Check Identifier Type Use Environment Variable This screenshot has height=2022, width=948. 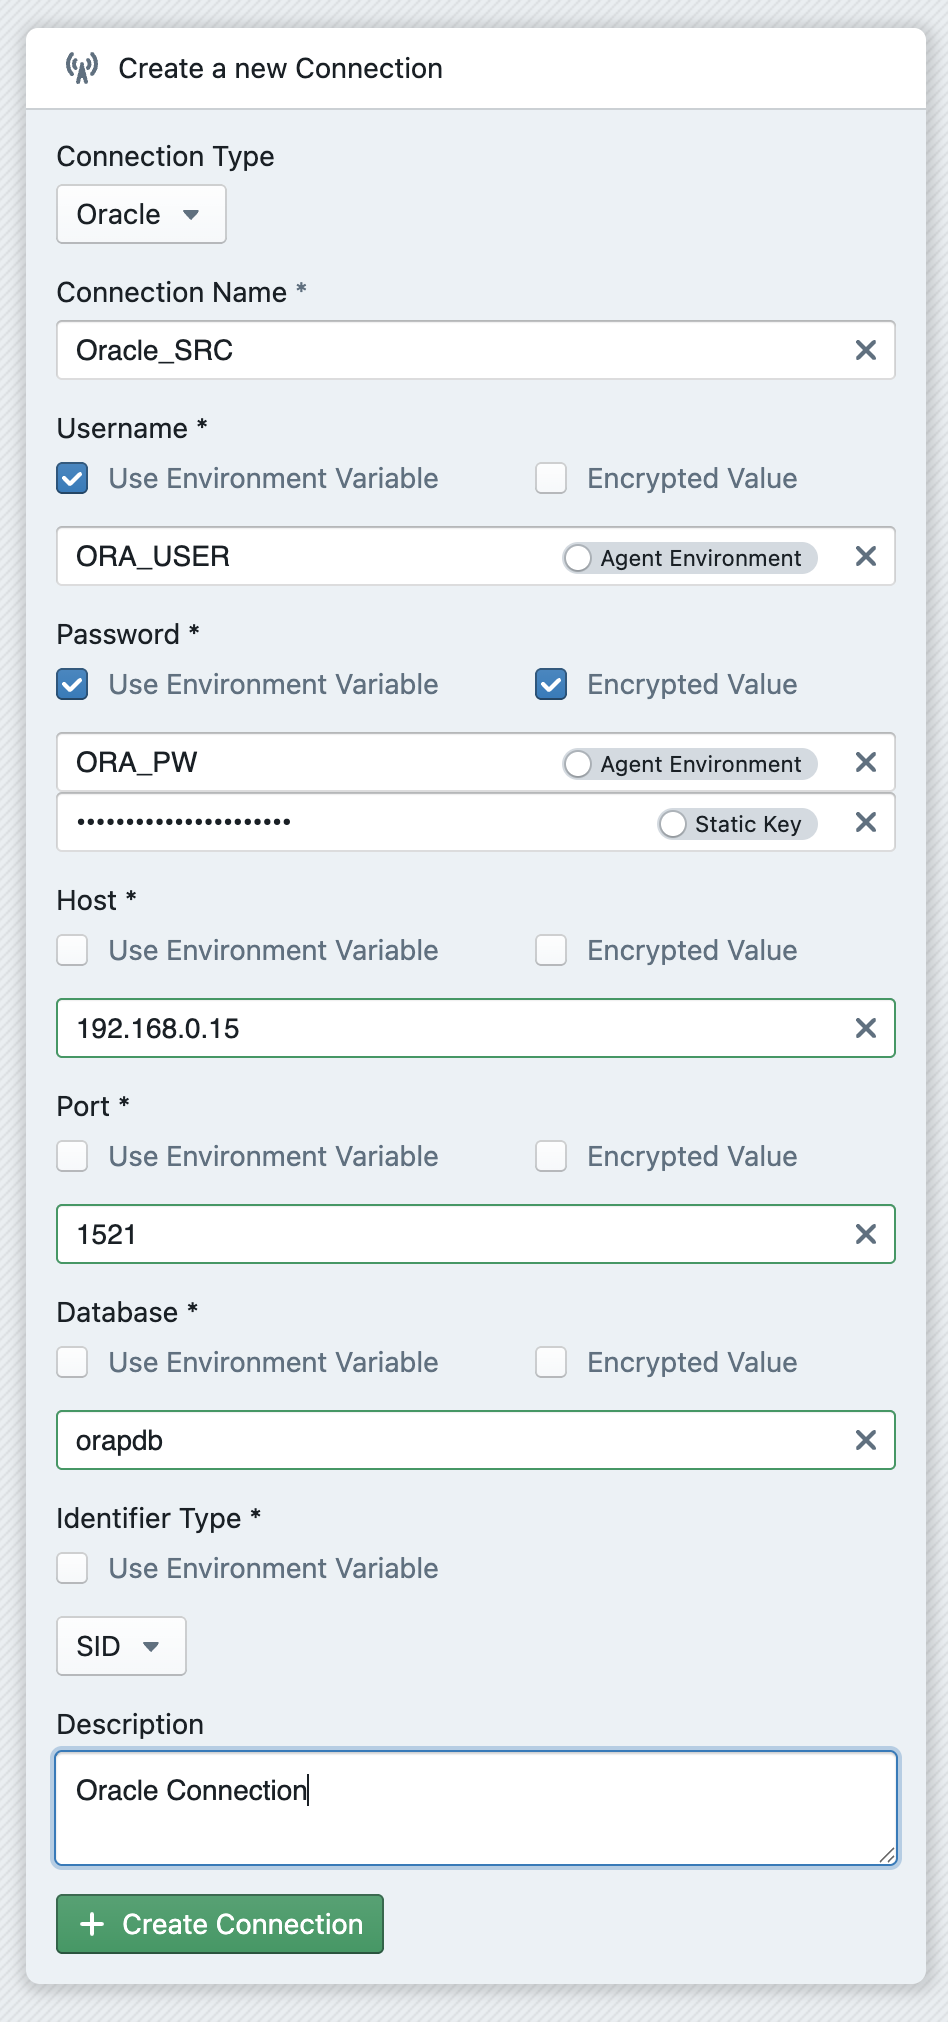[72, 1568]
